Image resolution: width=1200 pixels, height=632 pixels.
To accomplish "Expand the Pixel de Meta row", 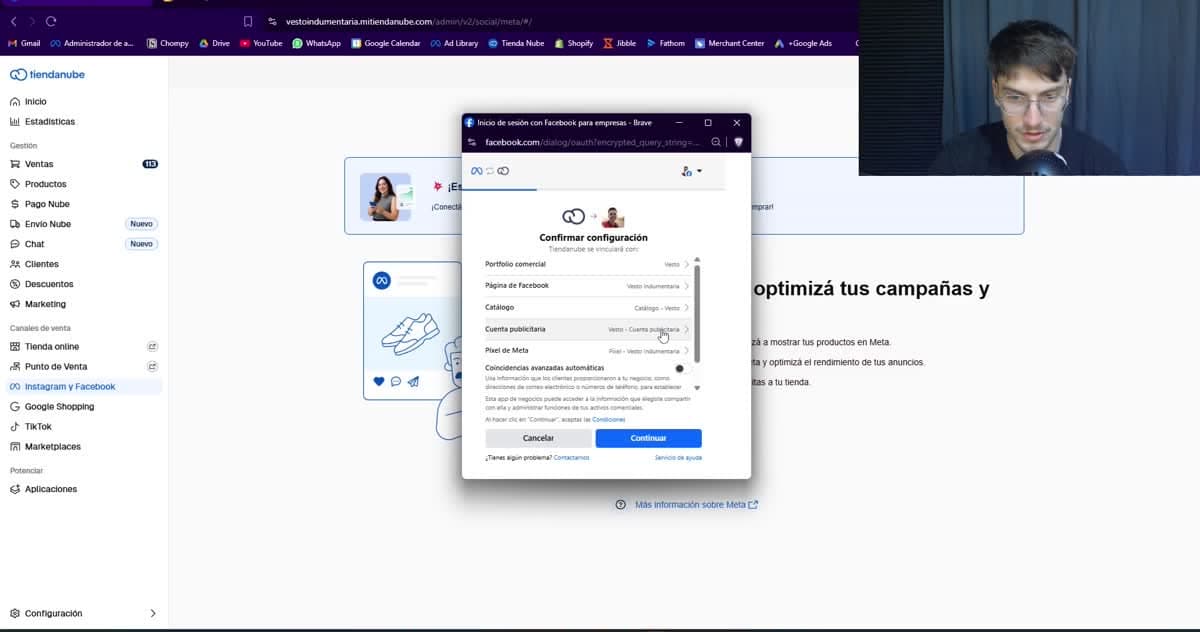I will [x=587, y=351].
